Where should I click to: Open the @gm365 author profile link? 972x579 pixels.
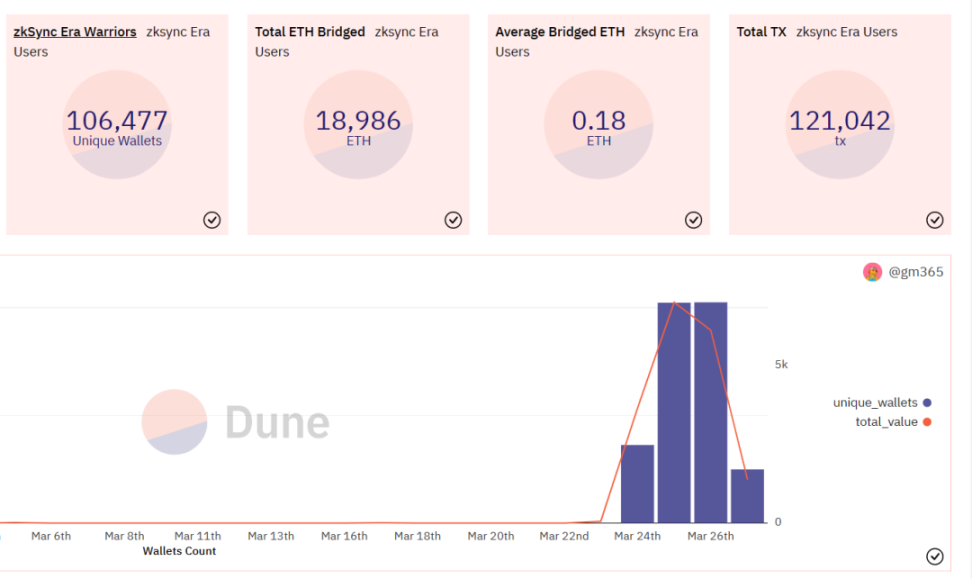pos(916,272)
